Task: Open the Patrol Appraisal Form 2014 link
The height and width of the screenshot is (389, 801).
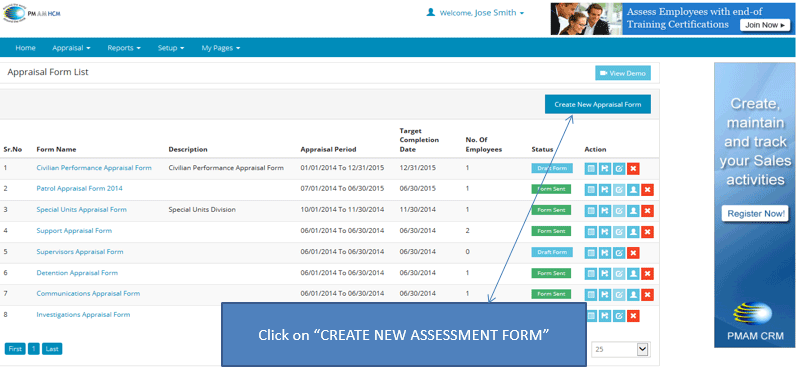Action: pos(79,188)
